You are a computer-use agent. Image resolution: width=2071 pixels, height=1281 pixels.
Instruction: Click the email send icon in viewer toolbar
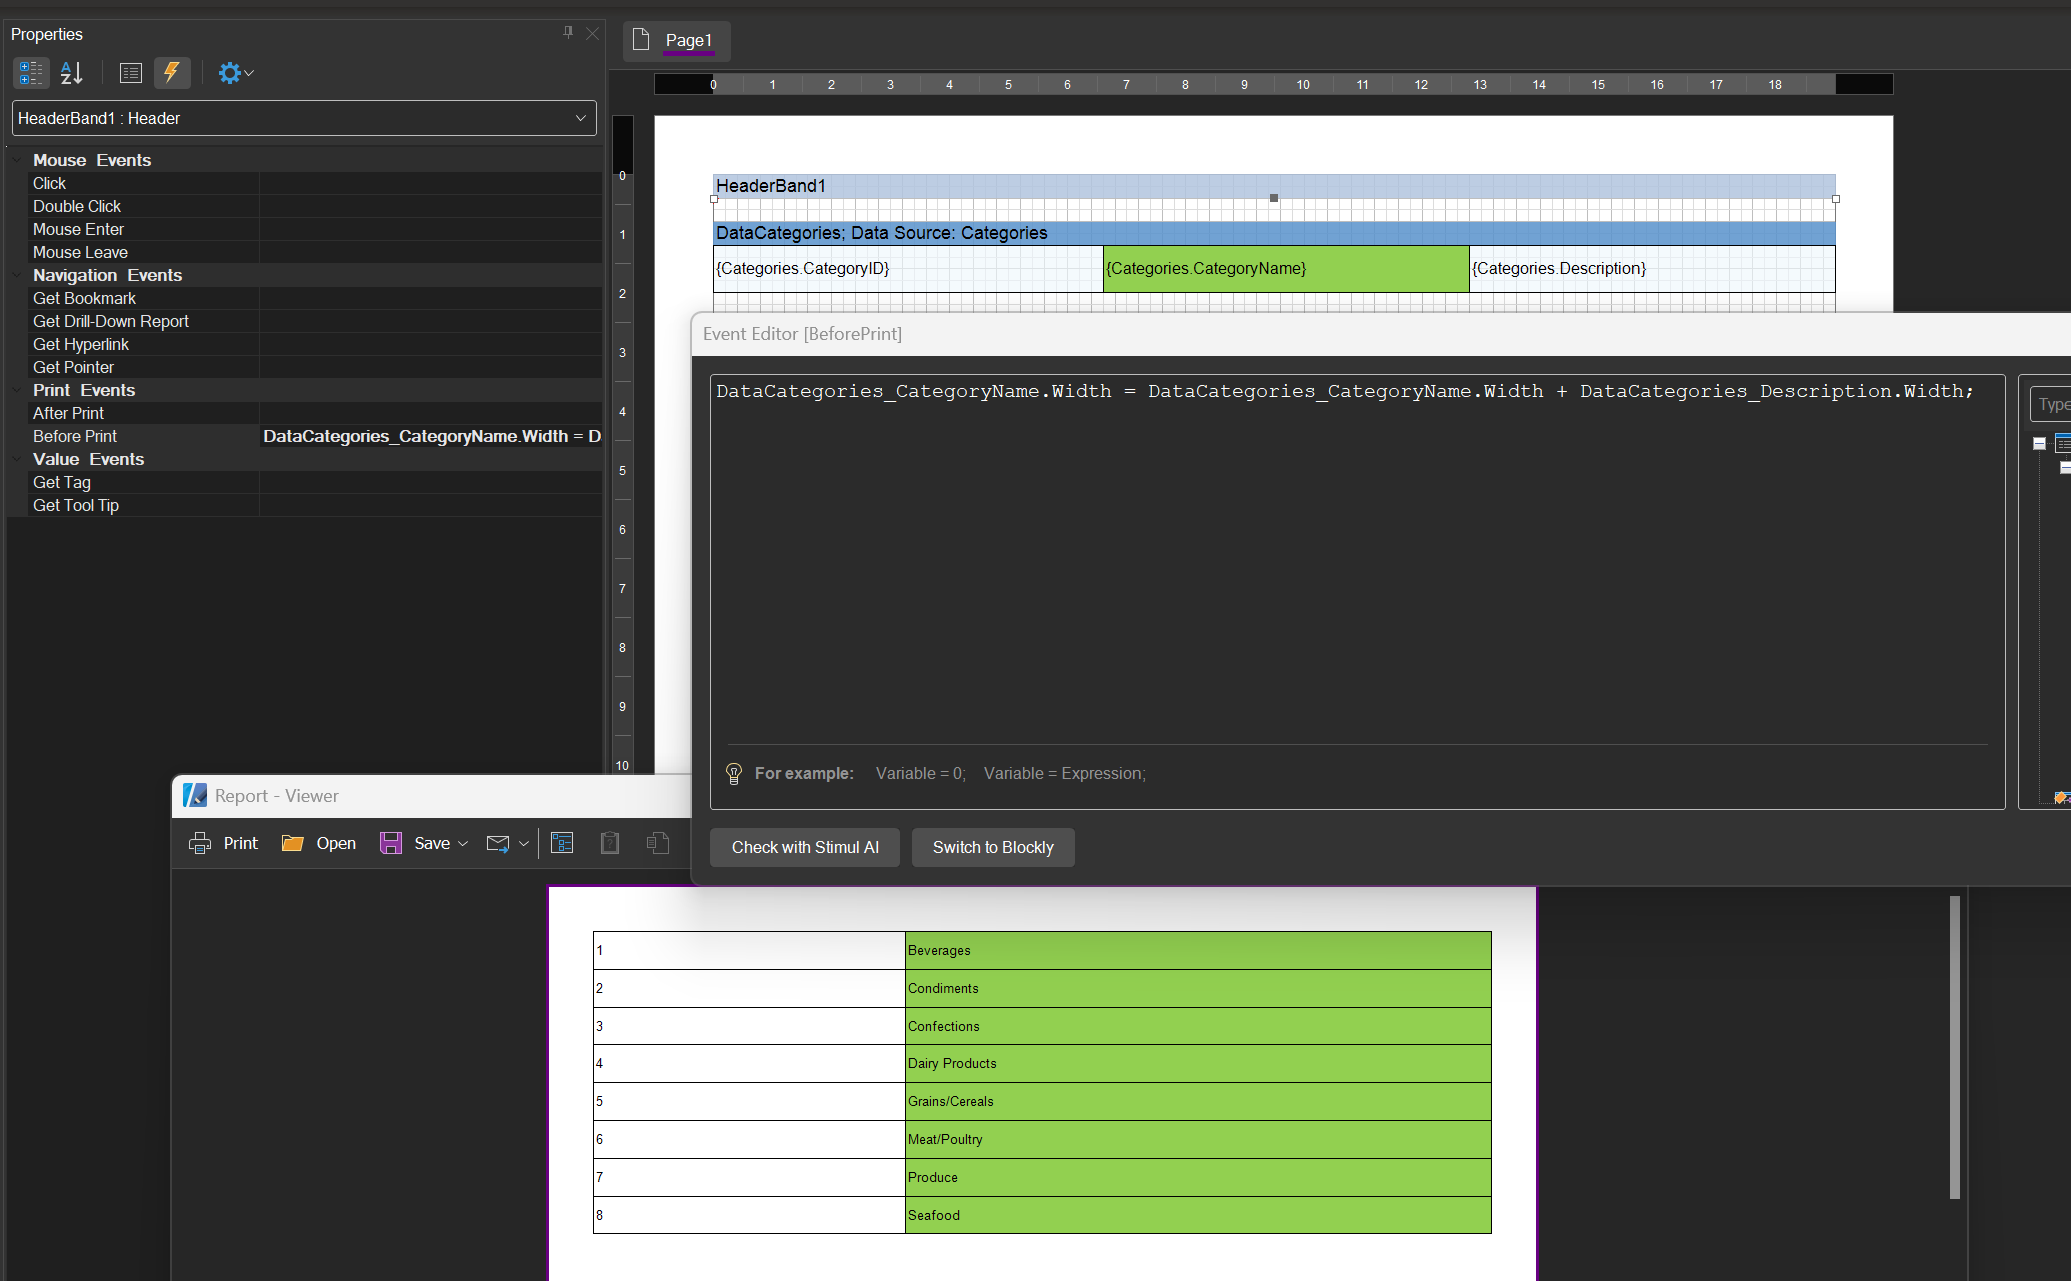pyautogui.click(x=497, y=843)
